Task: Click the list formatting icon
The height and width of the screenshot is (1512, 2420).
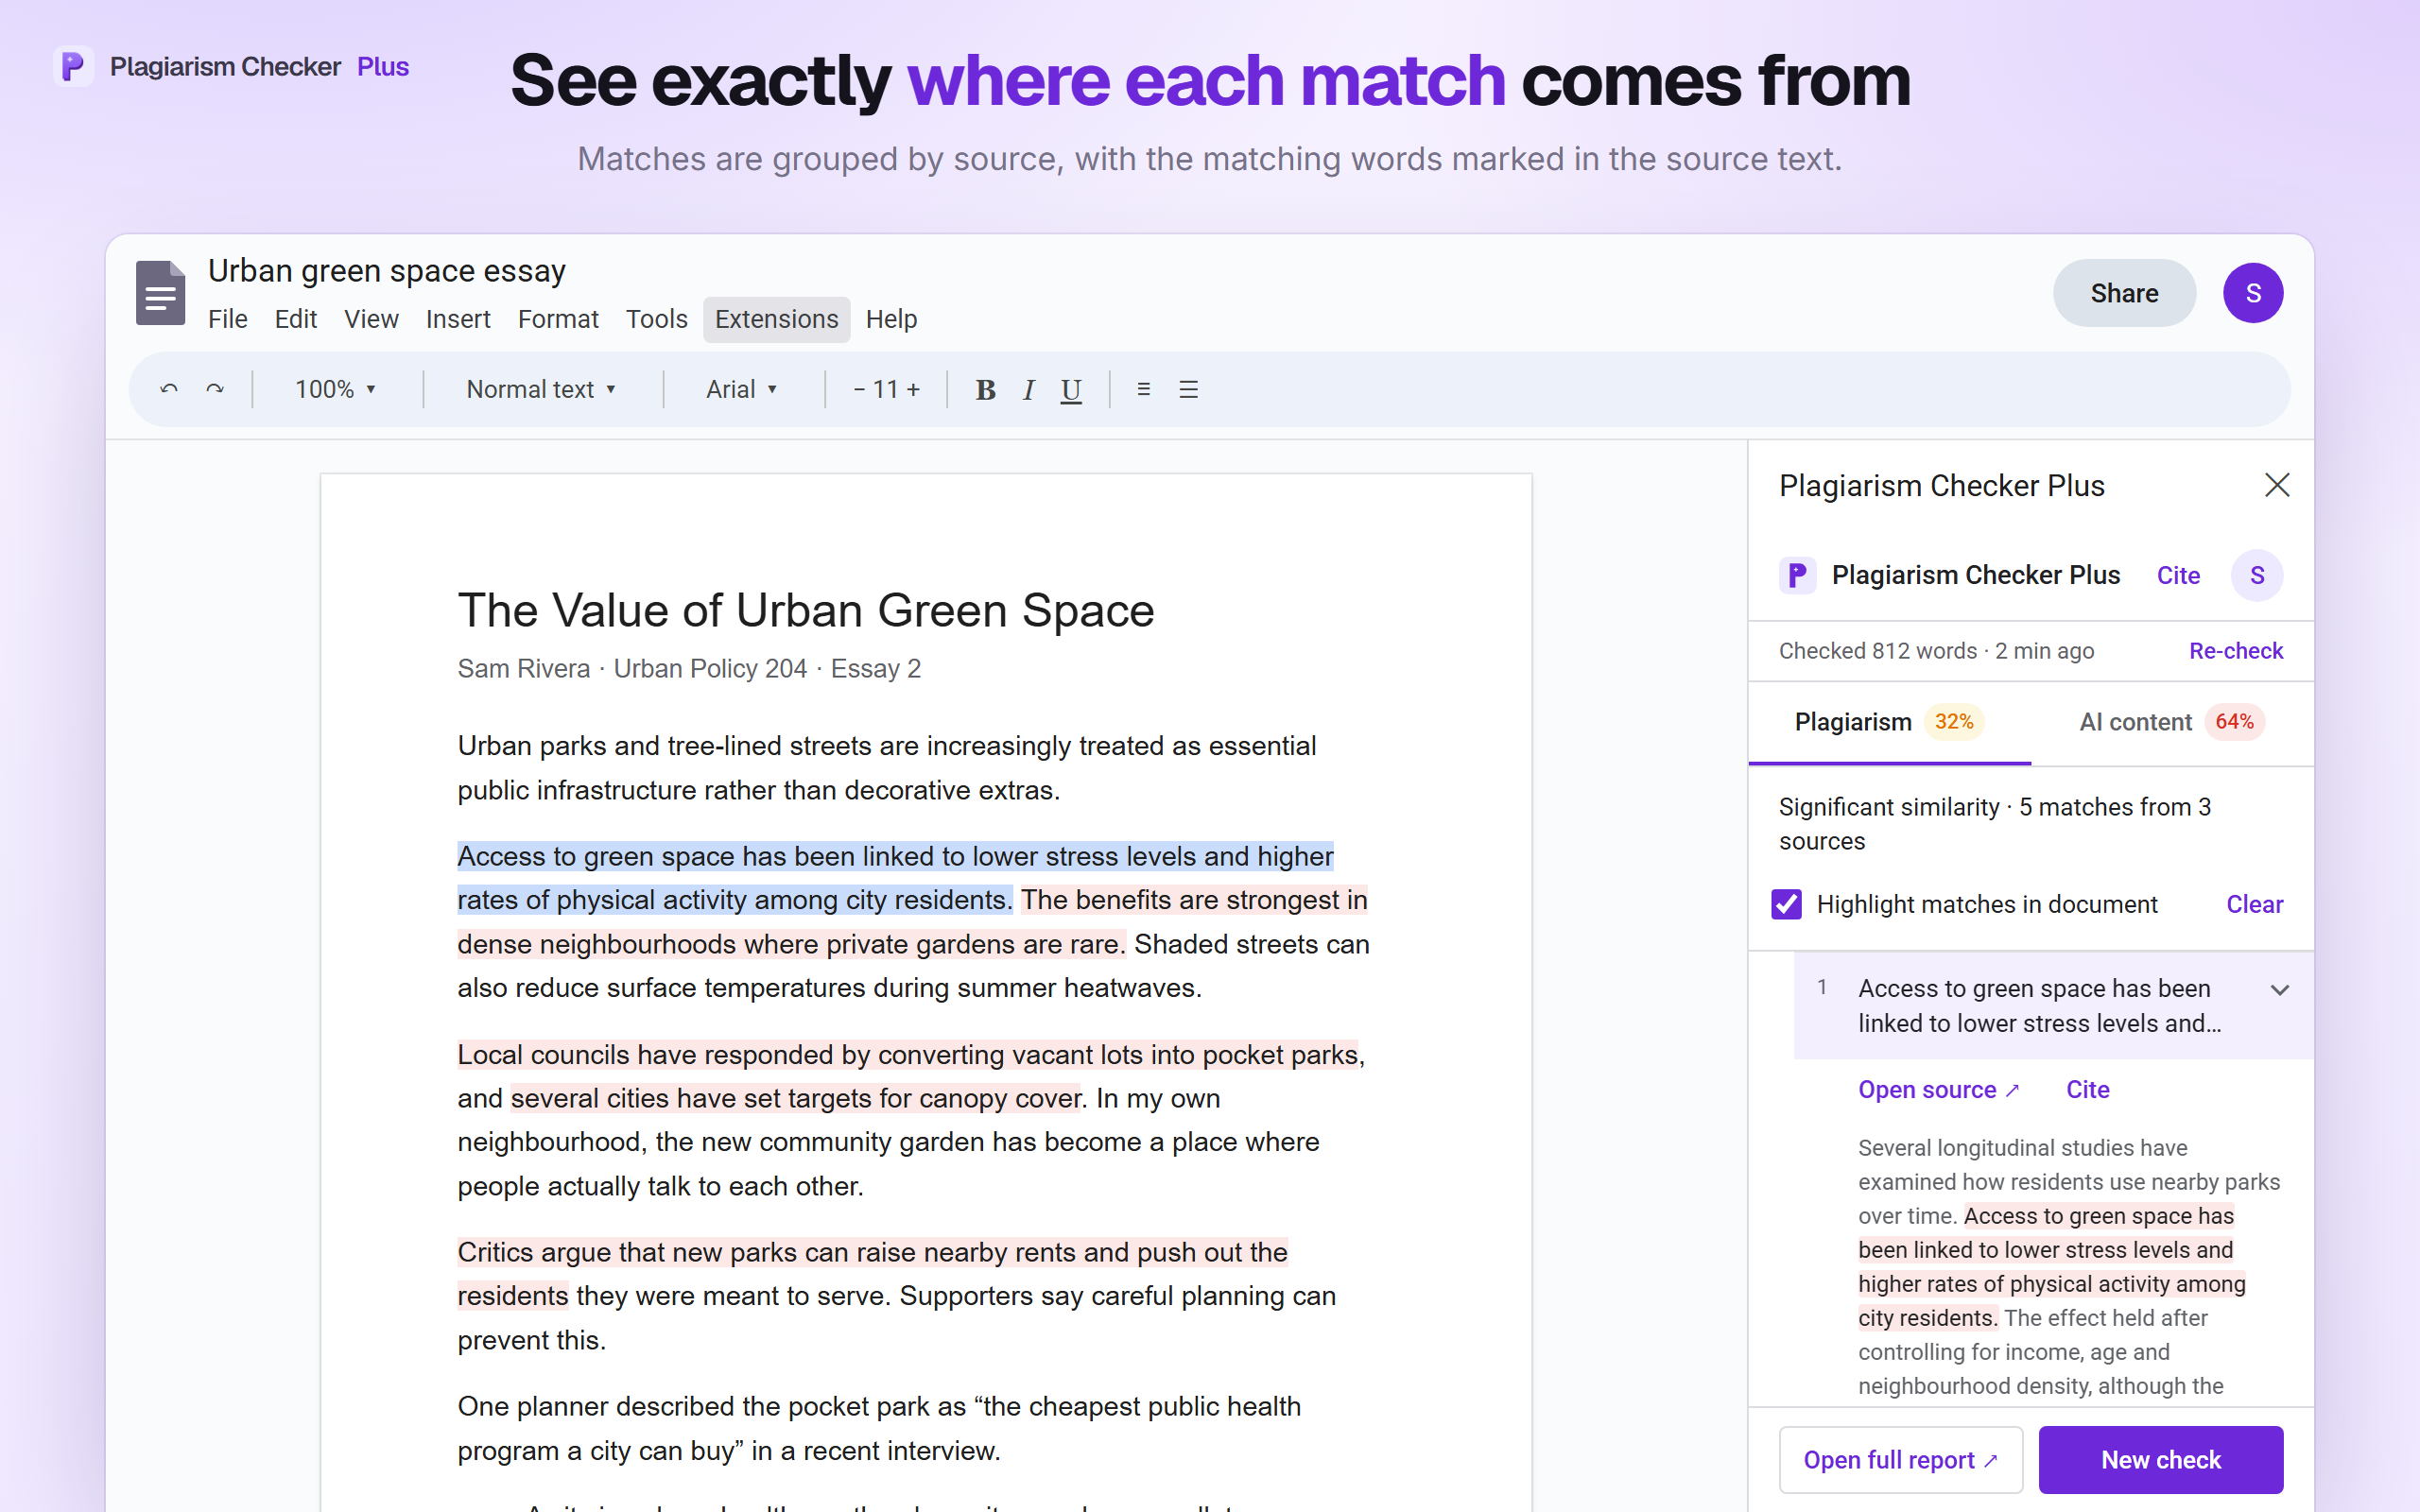Action: [1188, 389]
